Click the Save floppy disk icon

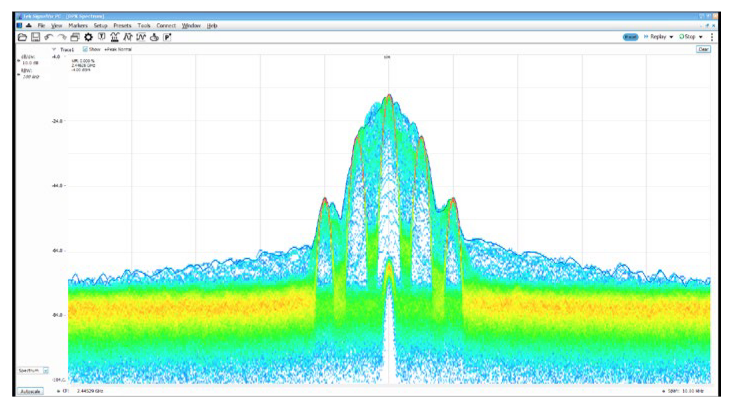(34, 37)
